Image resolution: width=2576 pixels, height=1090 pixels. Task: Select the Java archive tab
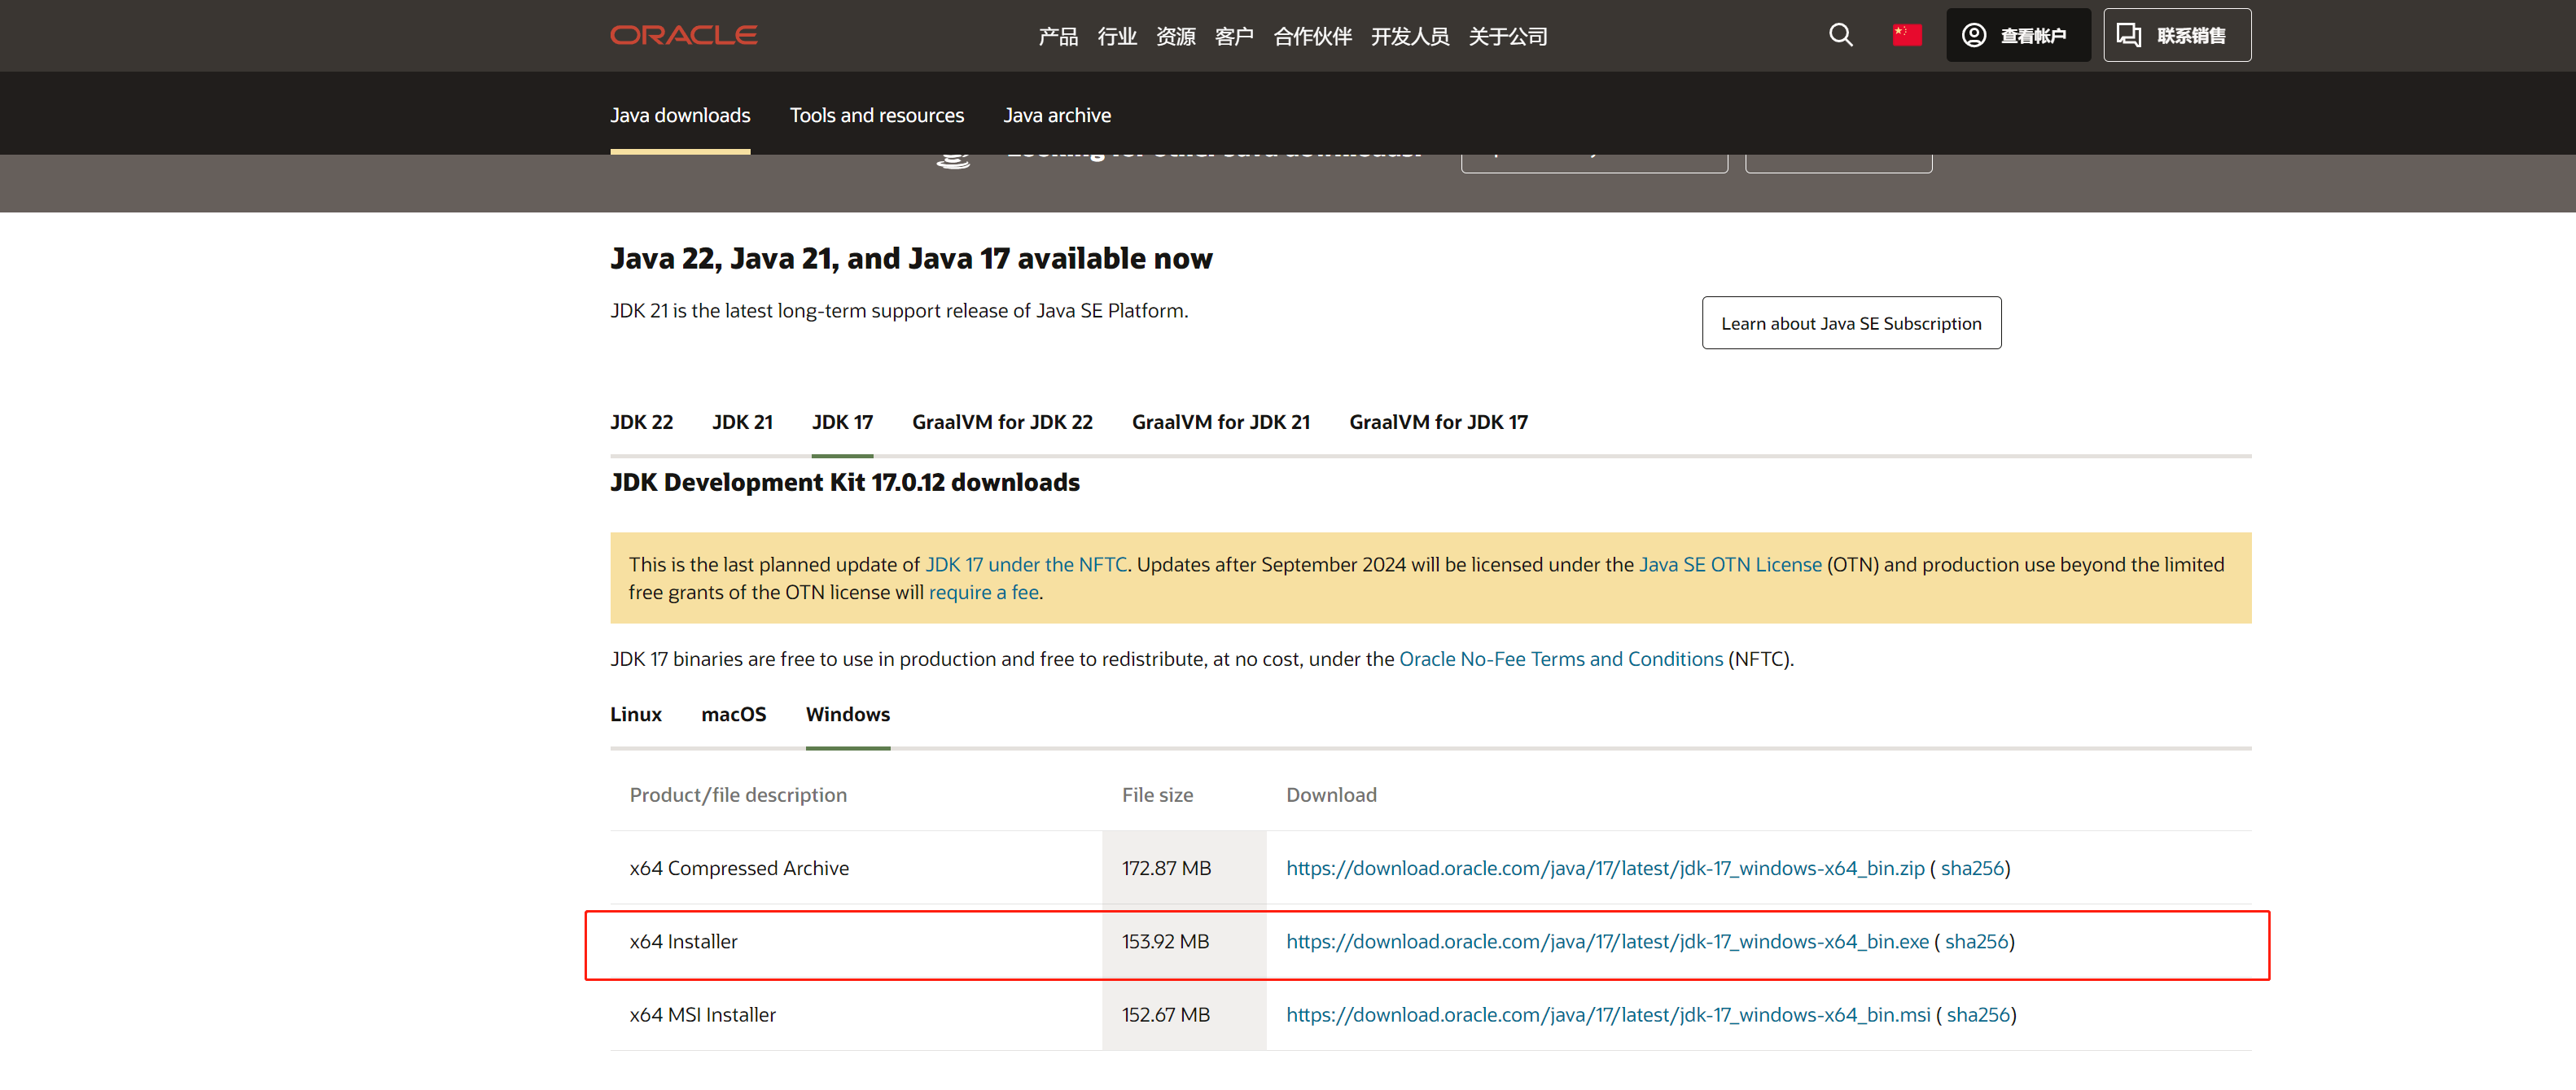[1056, 115]
